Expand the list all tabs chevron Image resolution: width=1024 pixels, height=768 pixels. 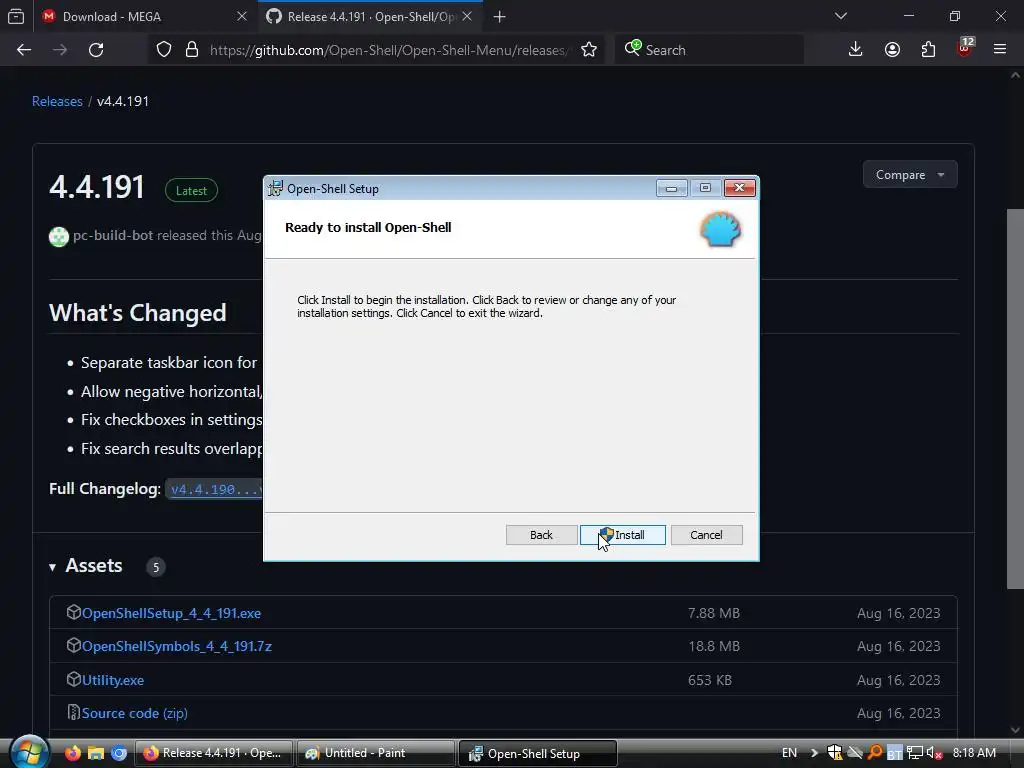840,16
